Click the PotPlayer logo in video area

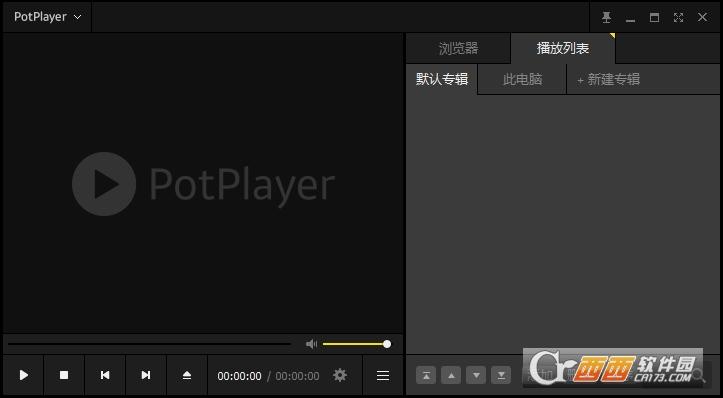[203, 184]
